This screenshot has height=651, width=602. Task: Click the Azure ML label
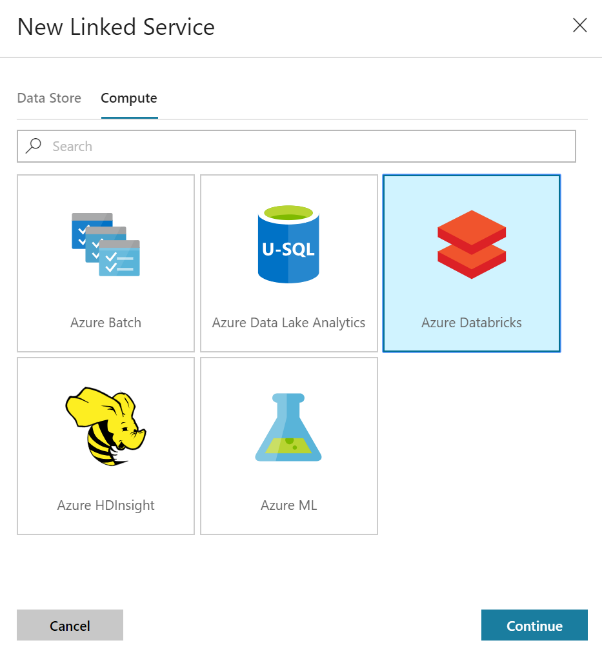pyautogui.click(x=289, y=505)
